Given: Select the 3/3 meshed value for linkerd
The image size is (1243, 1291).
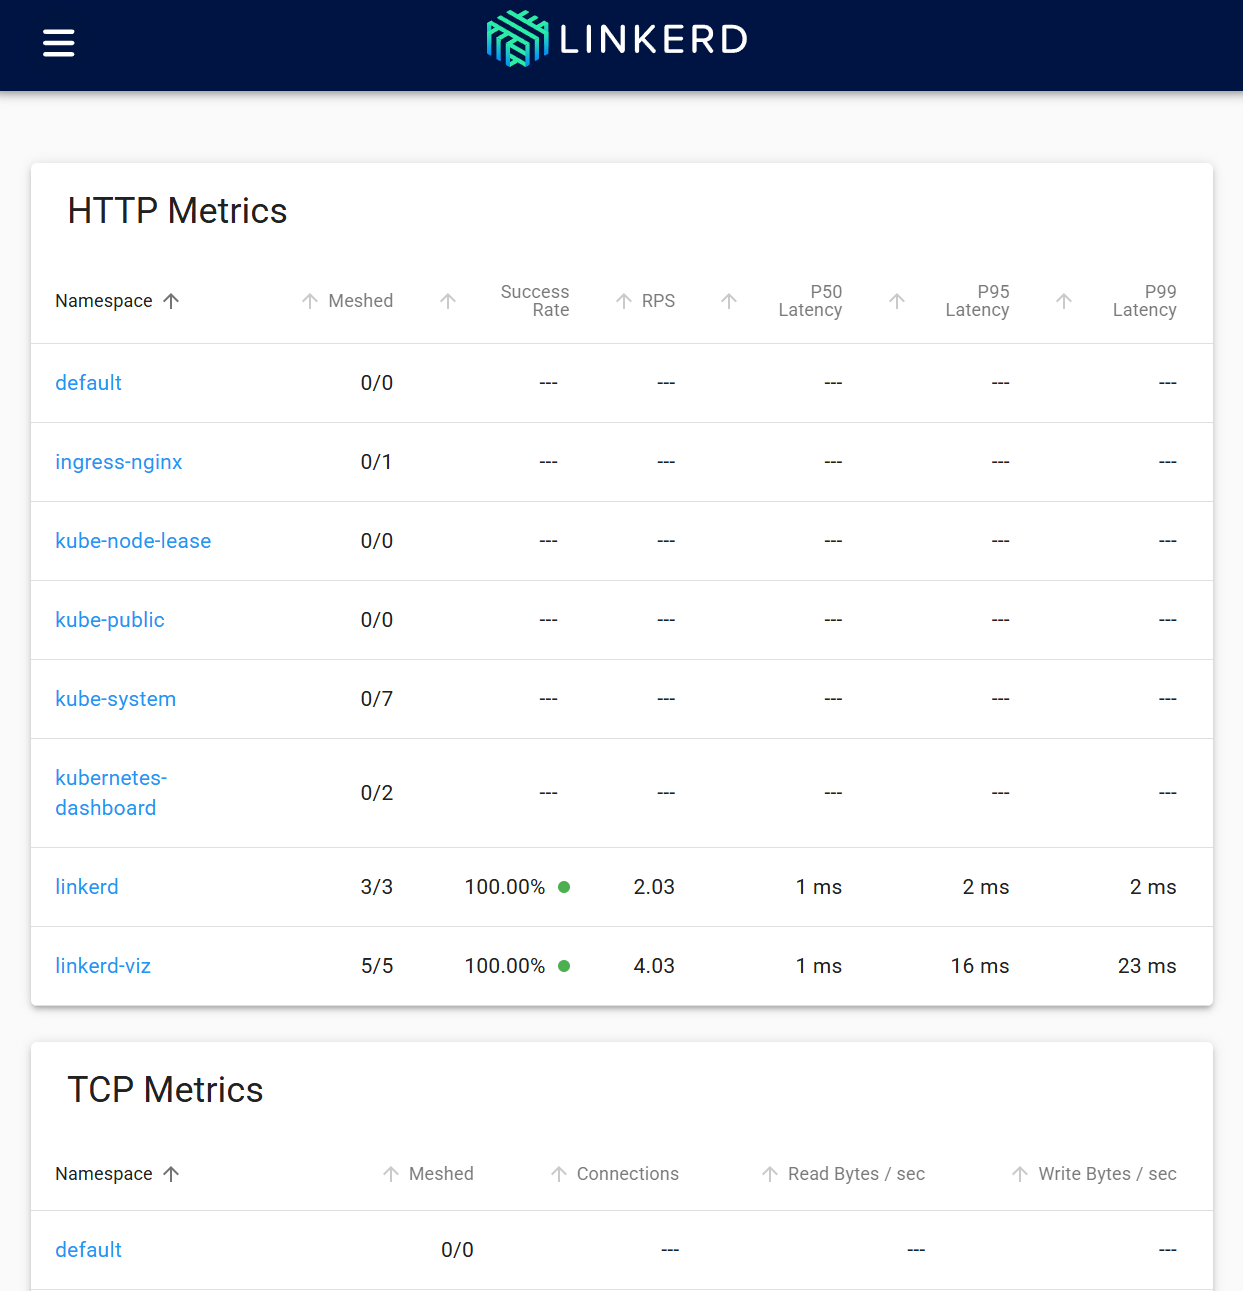Looking at the screenshot, I should pyautogui.click(x=377, y=887).
